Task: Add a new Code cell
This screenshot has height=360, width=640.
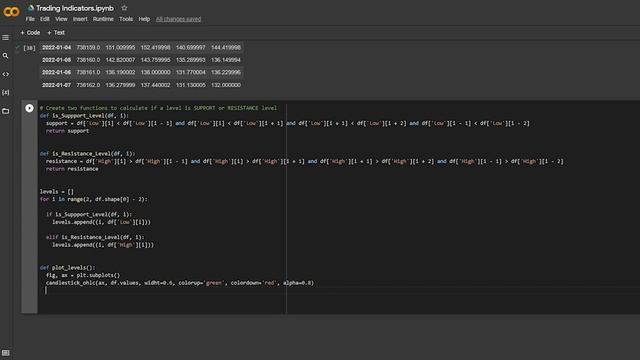Action: coord(30,33)
